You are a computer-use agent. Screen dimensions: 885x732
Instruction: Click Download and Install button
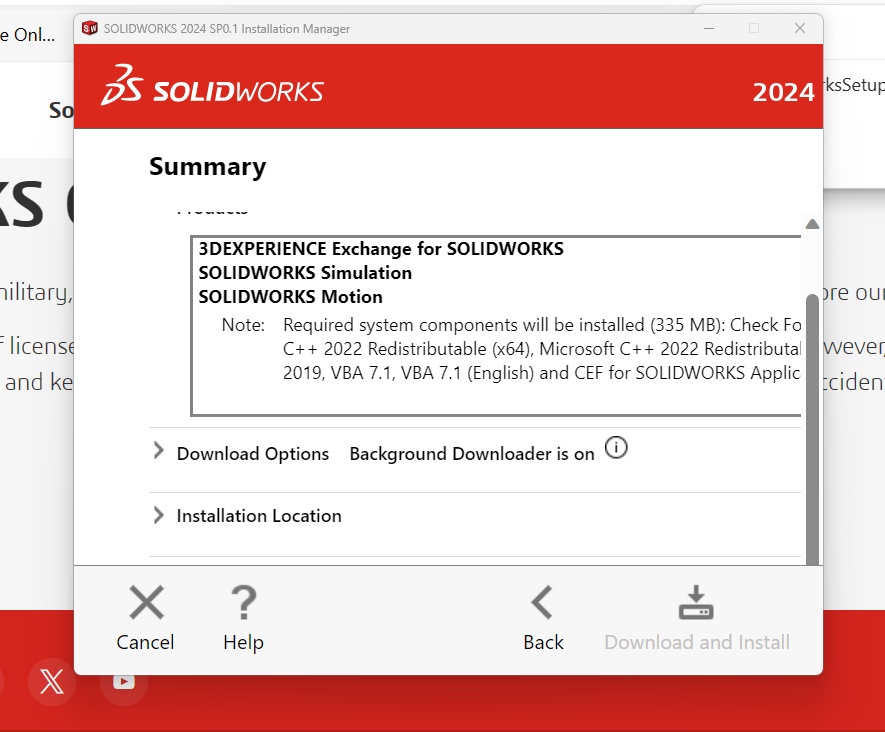[x=696, y=618]
